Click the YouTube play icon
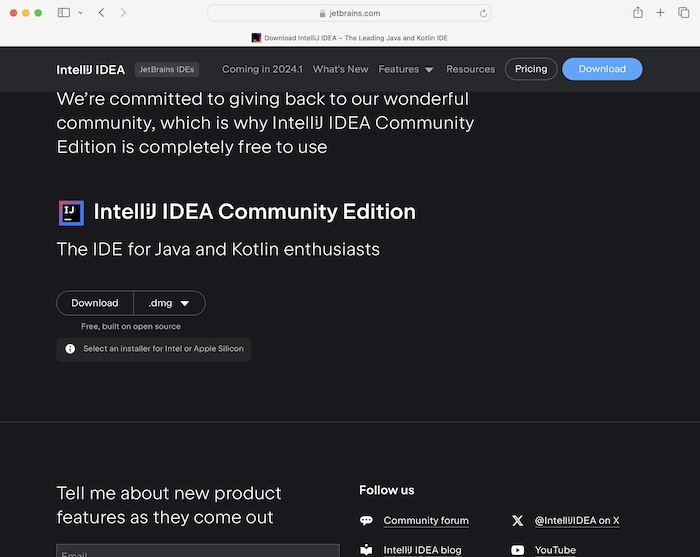Image resolution: width=700 pixels, height=557 pixels. pyautogui.click(x=517, y=550)
